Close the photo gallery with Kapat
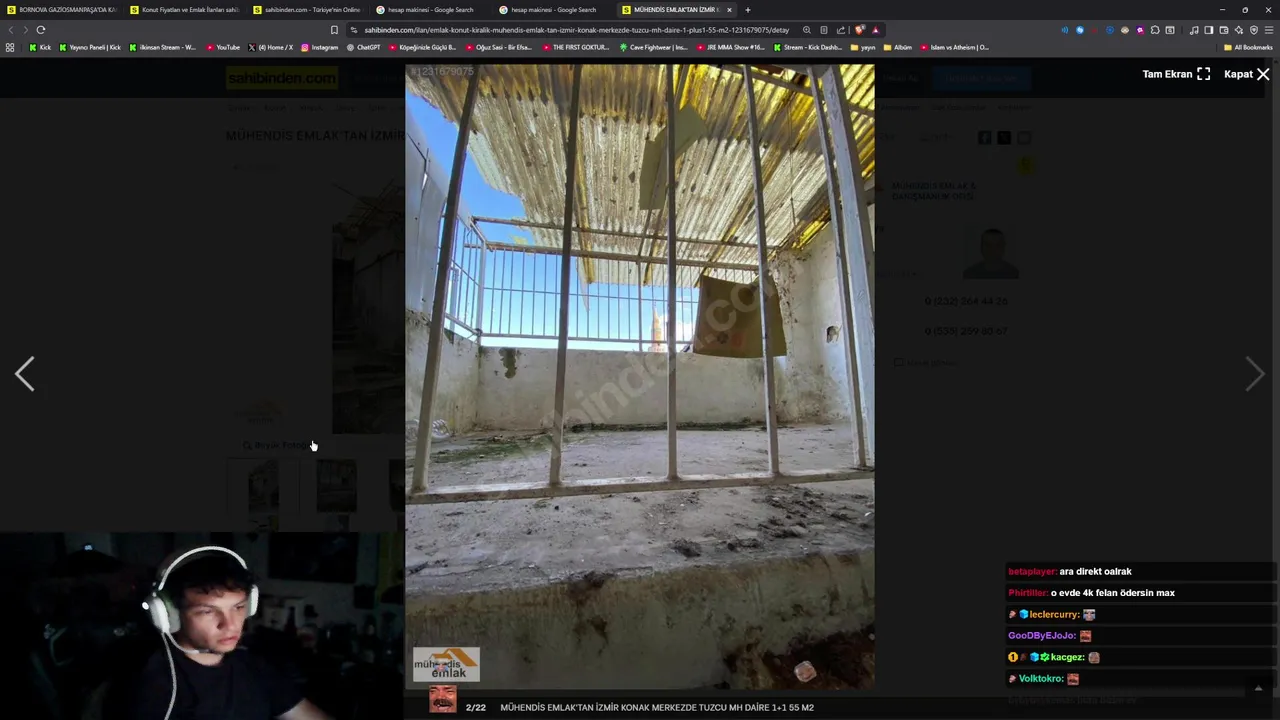This screenshot has width=1280, height=720. pyautogui.click(x=1247, y=74)
